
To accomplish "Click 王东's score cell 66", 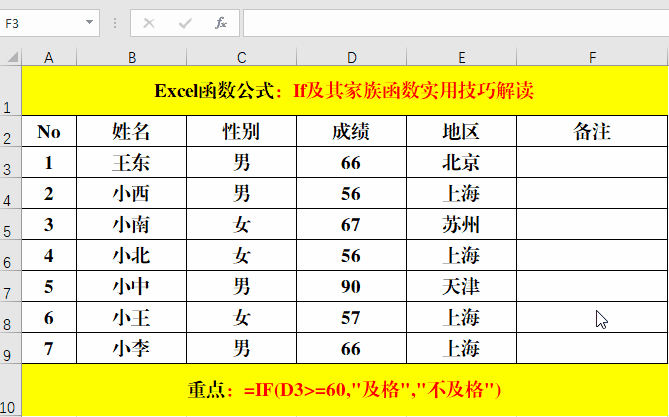I will [x=352, y=162].
